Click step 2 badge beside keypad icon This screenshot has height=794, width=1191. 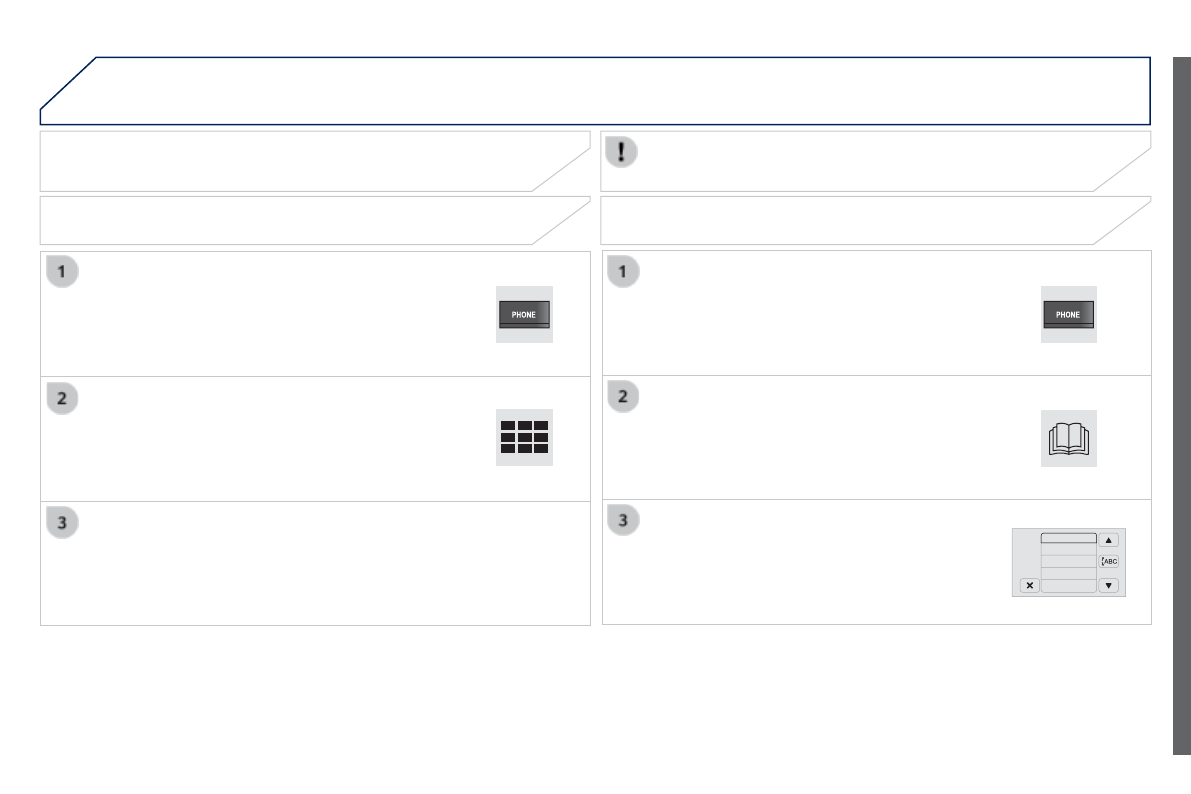[62, 398]
